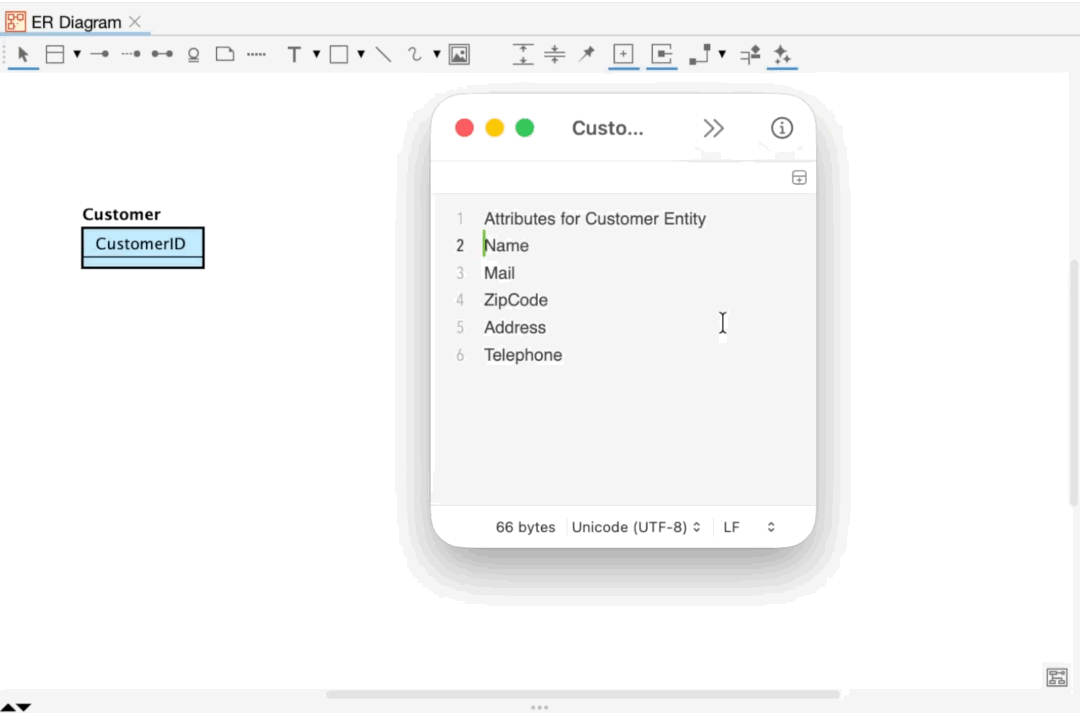Toggle the sparkle auto-layout tool
1080x713 pixels.
782,55
